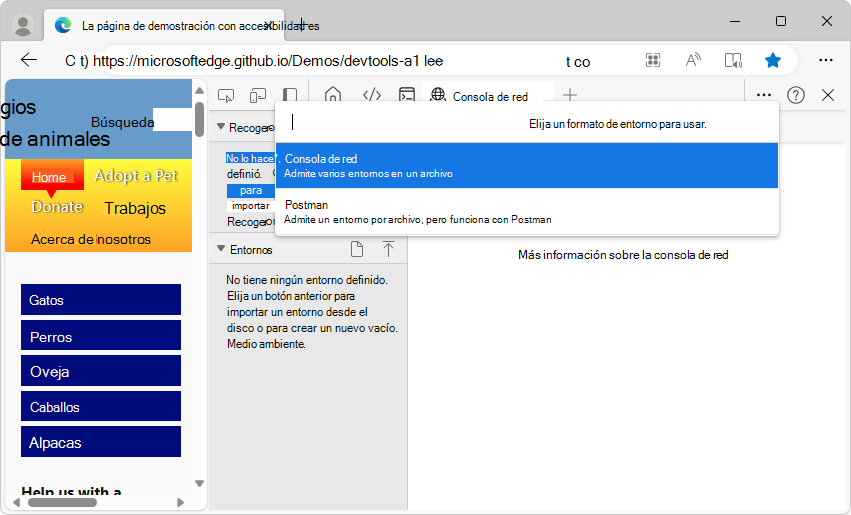Click the Inspect element tool icon
Viewport: 851px width, 515px height.
point(227,96)
